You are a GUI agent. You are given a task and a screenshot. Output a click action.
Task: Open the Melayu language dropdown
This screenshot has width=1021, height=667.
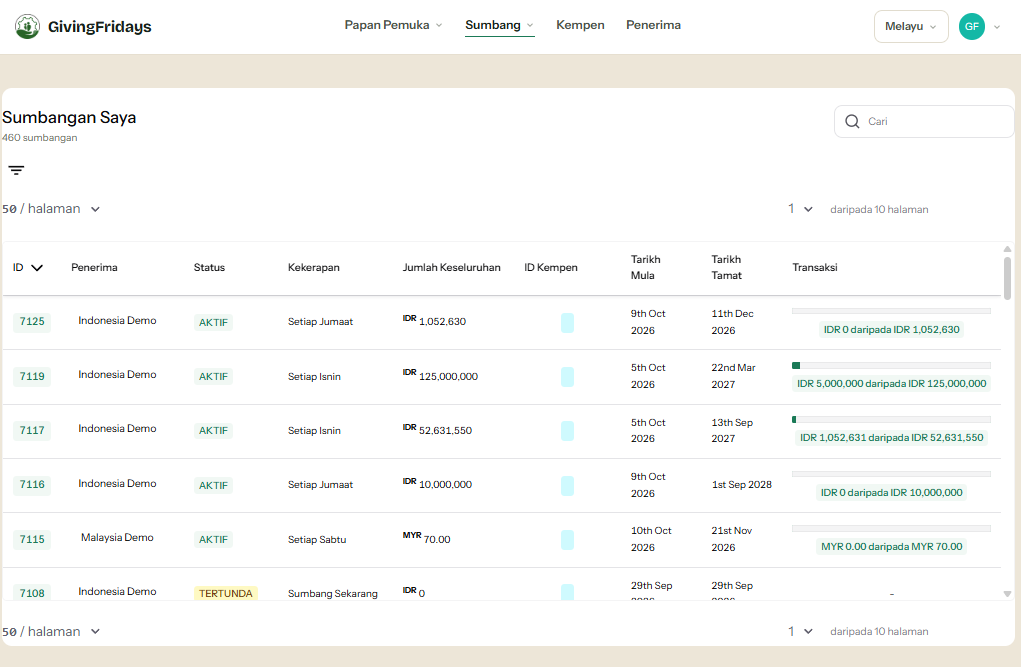[911, 27]
